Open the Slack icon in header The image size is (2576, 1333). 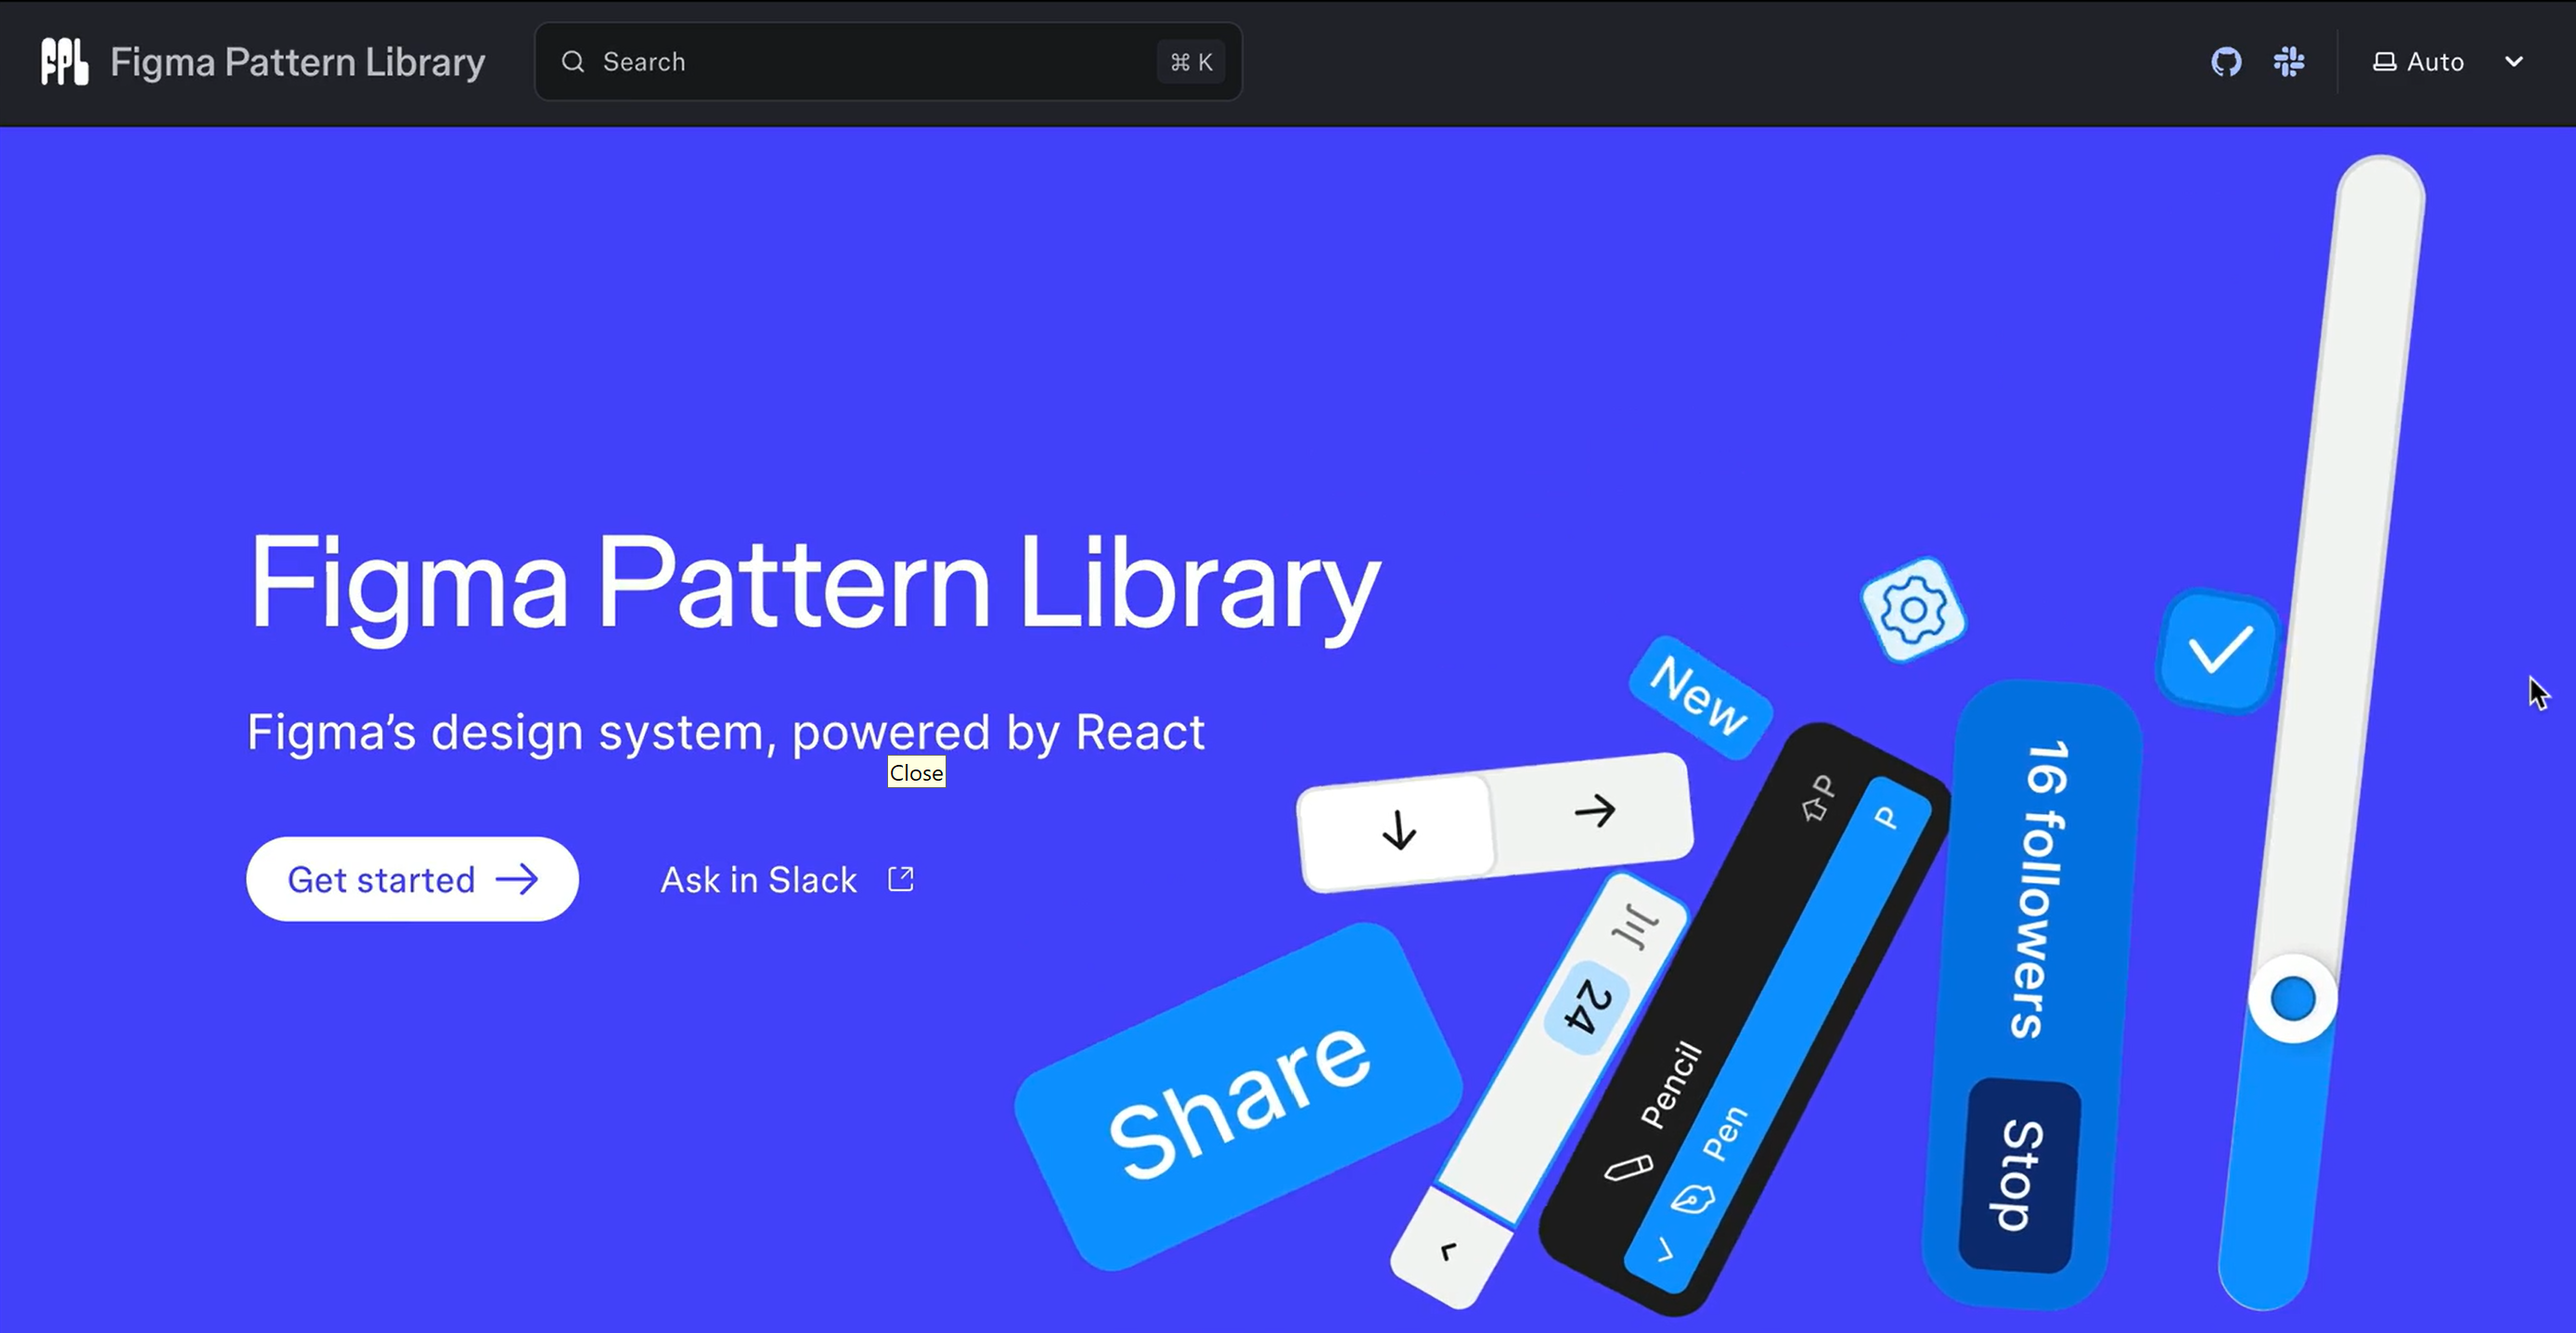2289,62
